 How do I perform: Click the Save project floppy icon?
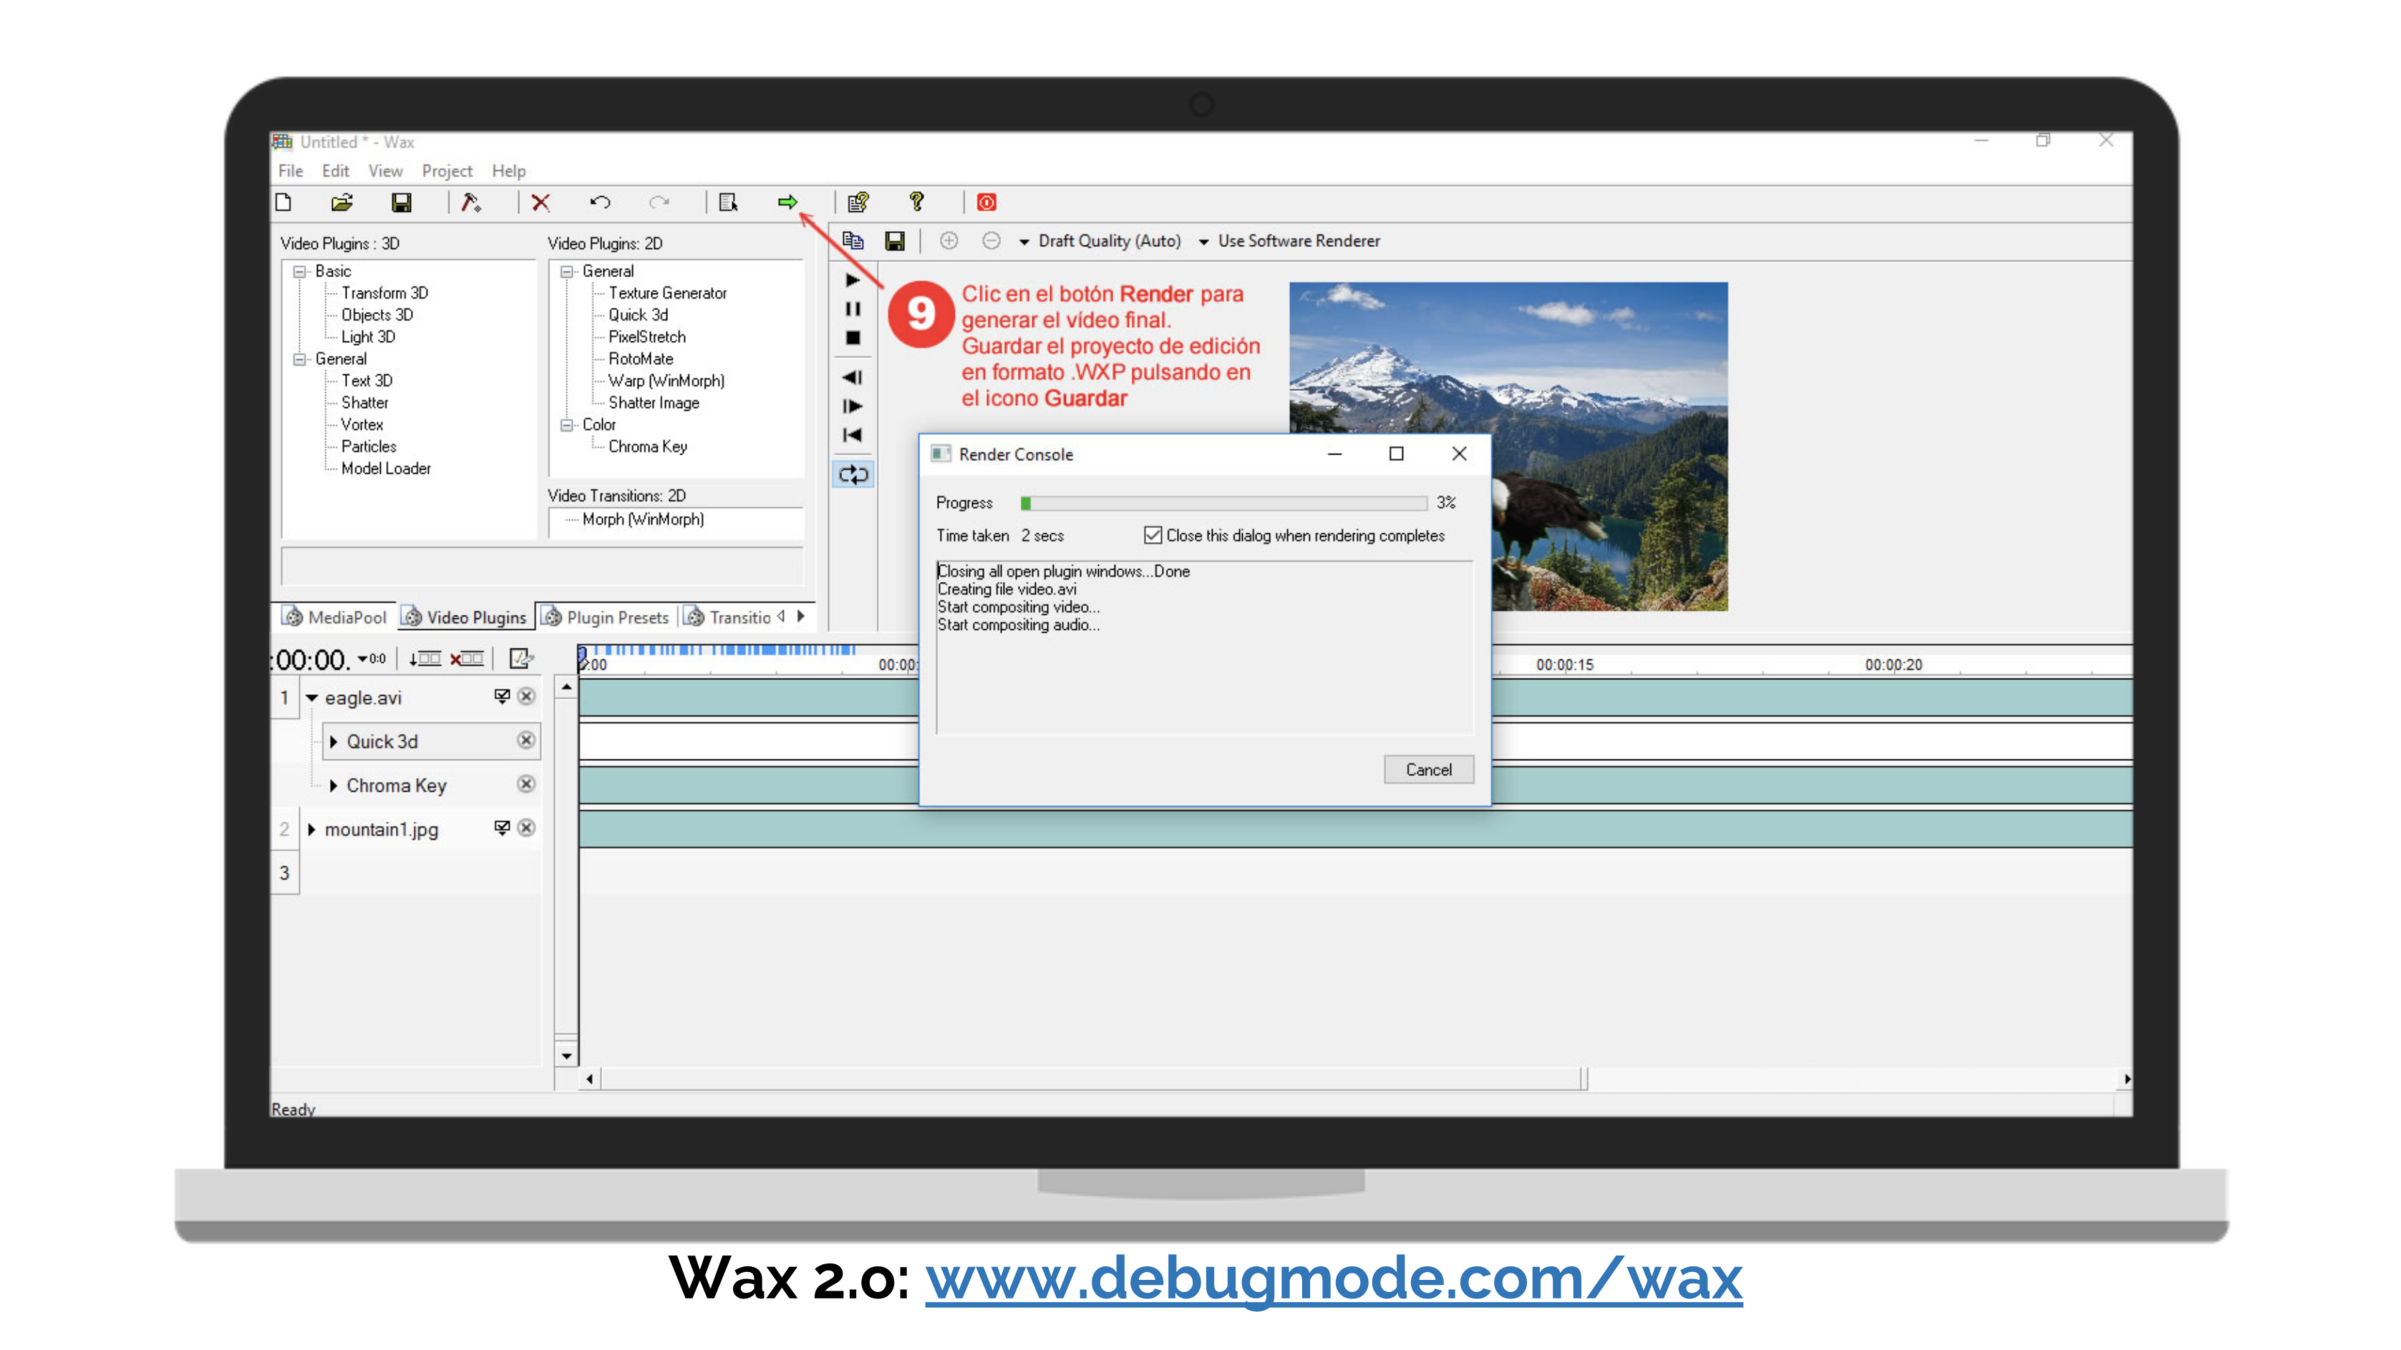tap(401, 203)
